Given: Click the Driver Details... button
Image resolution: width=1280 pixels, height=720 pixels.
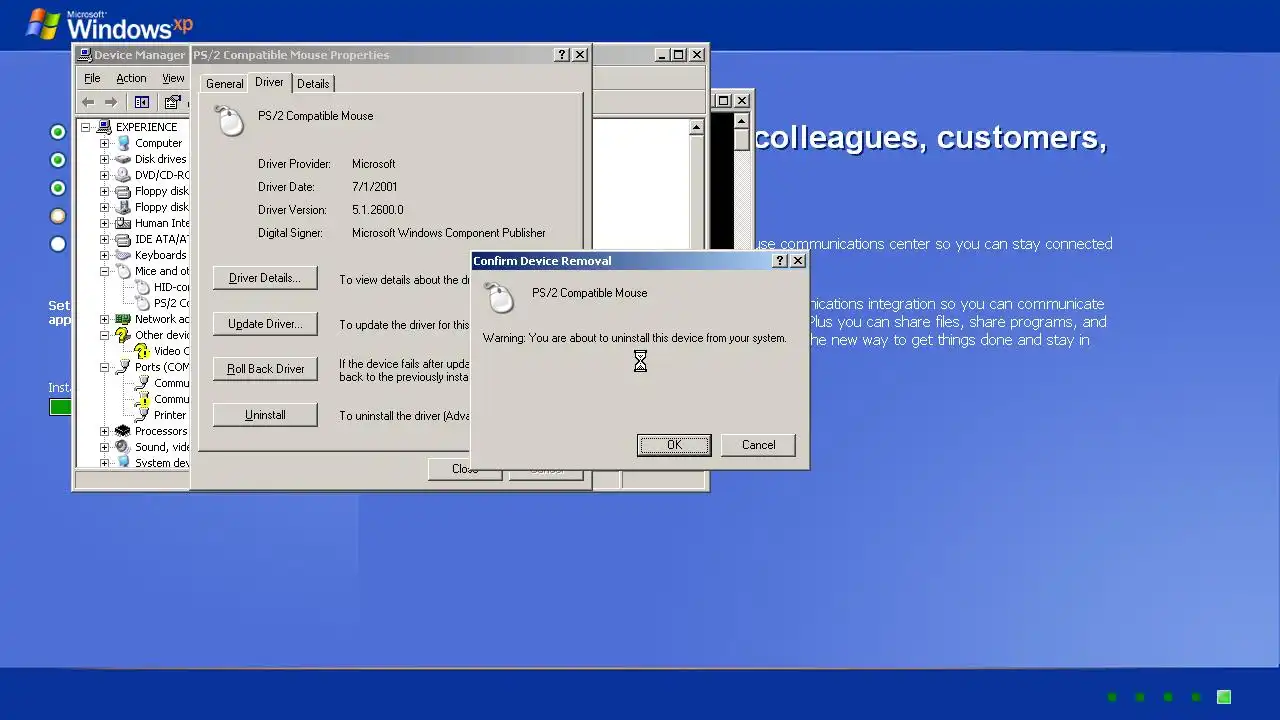Looking at the screenshot, I should click(265, 278).
